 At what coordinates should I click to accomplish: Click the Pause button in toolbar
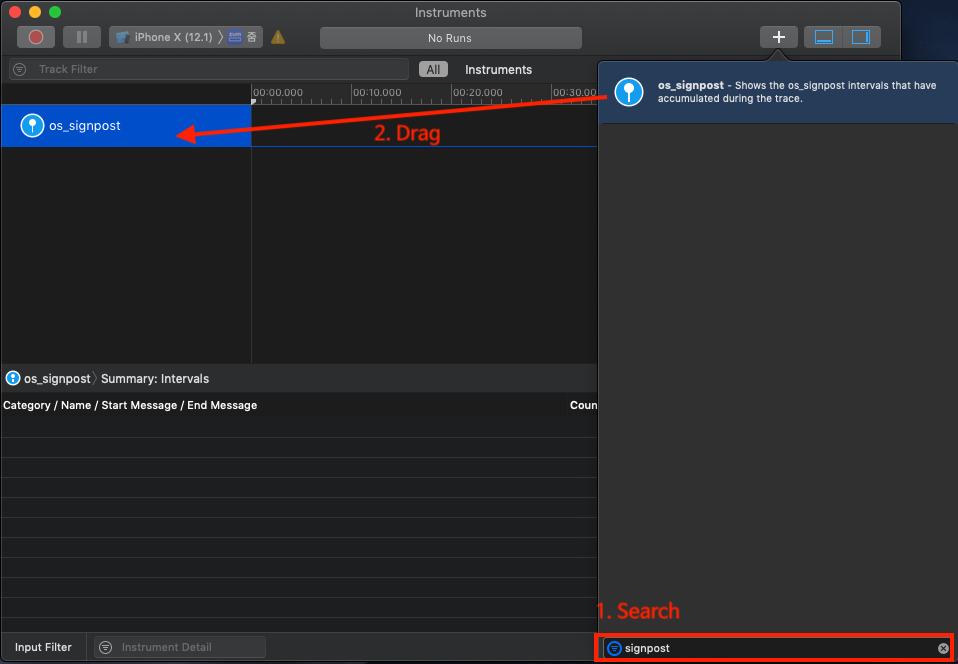(82, 37)
